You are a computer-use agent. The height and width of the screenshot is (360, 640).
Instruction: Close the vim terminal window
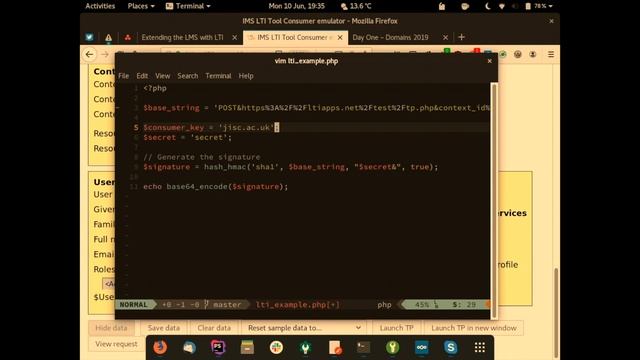point(489,61)
